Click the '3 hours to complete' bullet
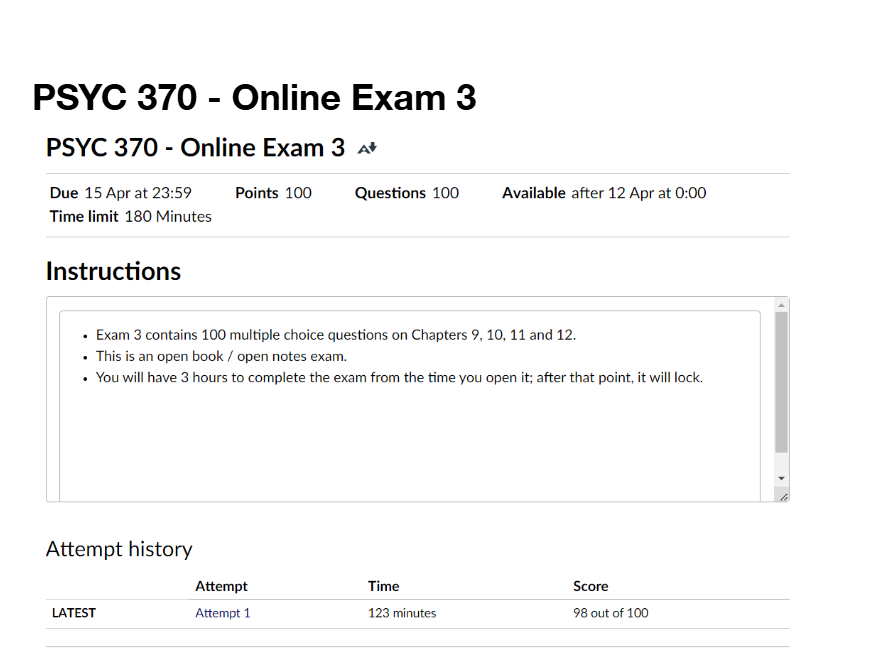 [399, 378]
